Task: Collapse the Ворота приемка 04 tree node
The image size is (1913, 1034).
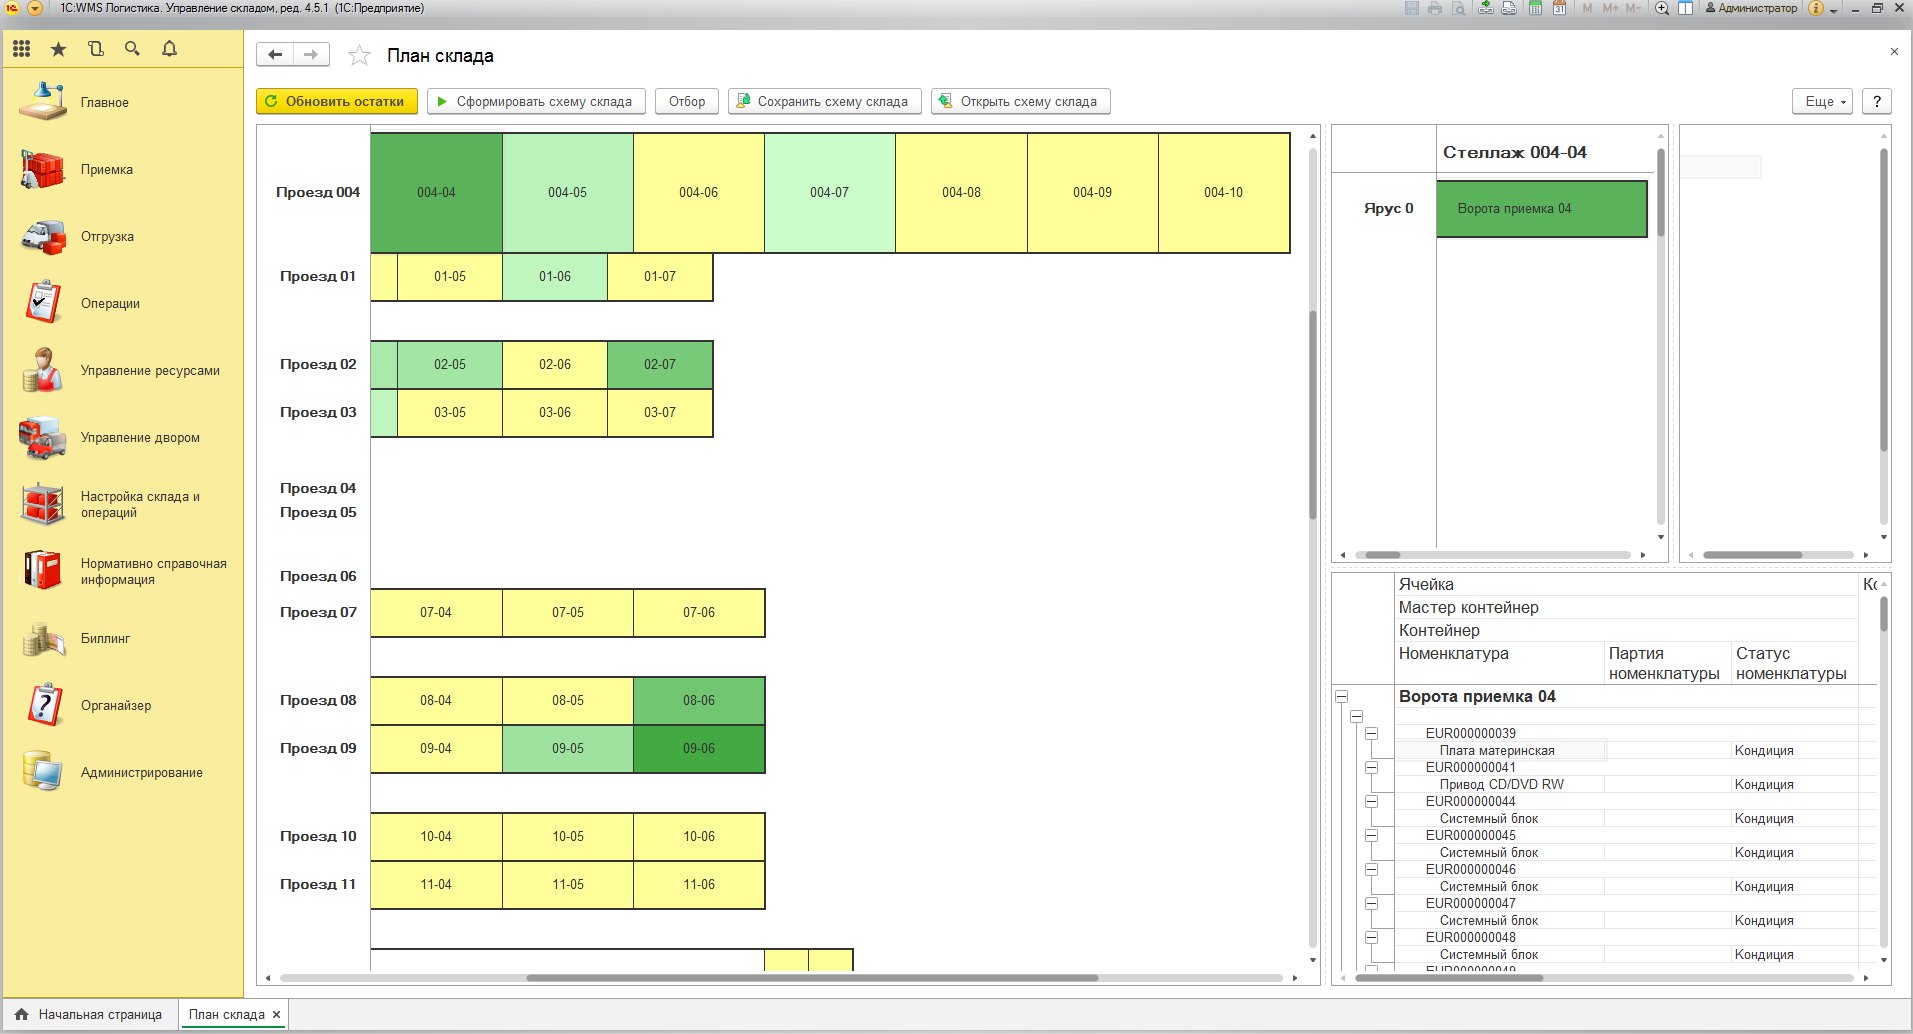Action: [1342, 697]
